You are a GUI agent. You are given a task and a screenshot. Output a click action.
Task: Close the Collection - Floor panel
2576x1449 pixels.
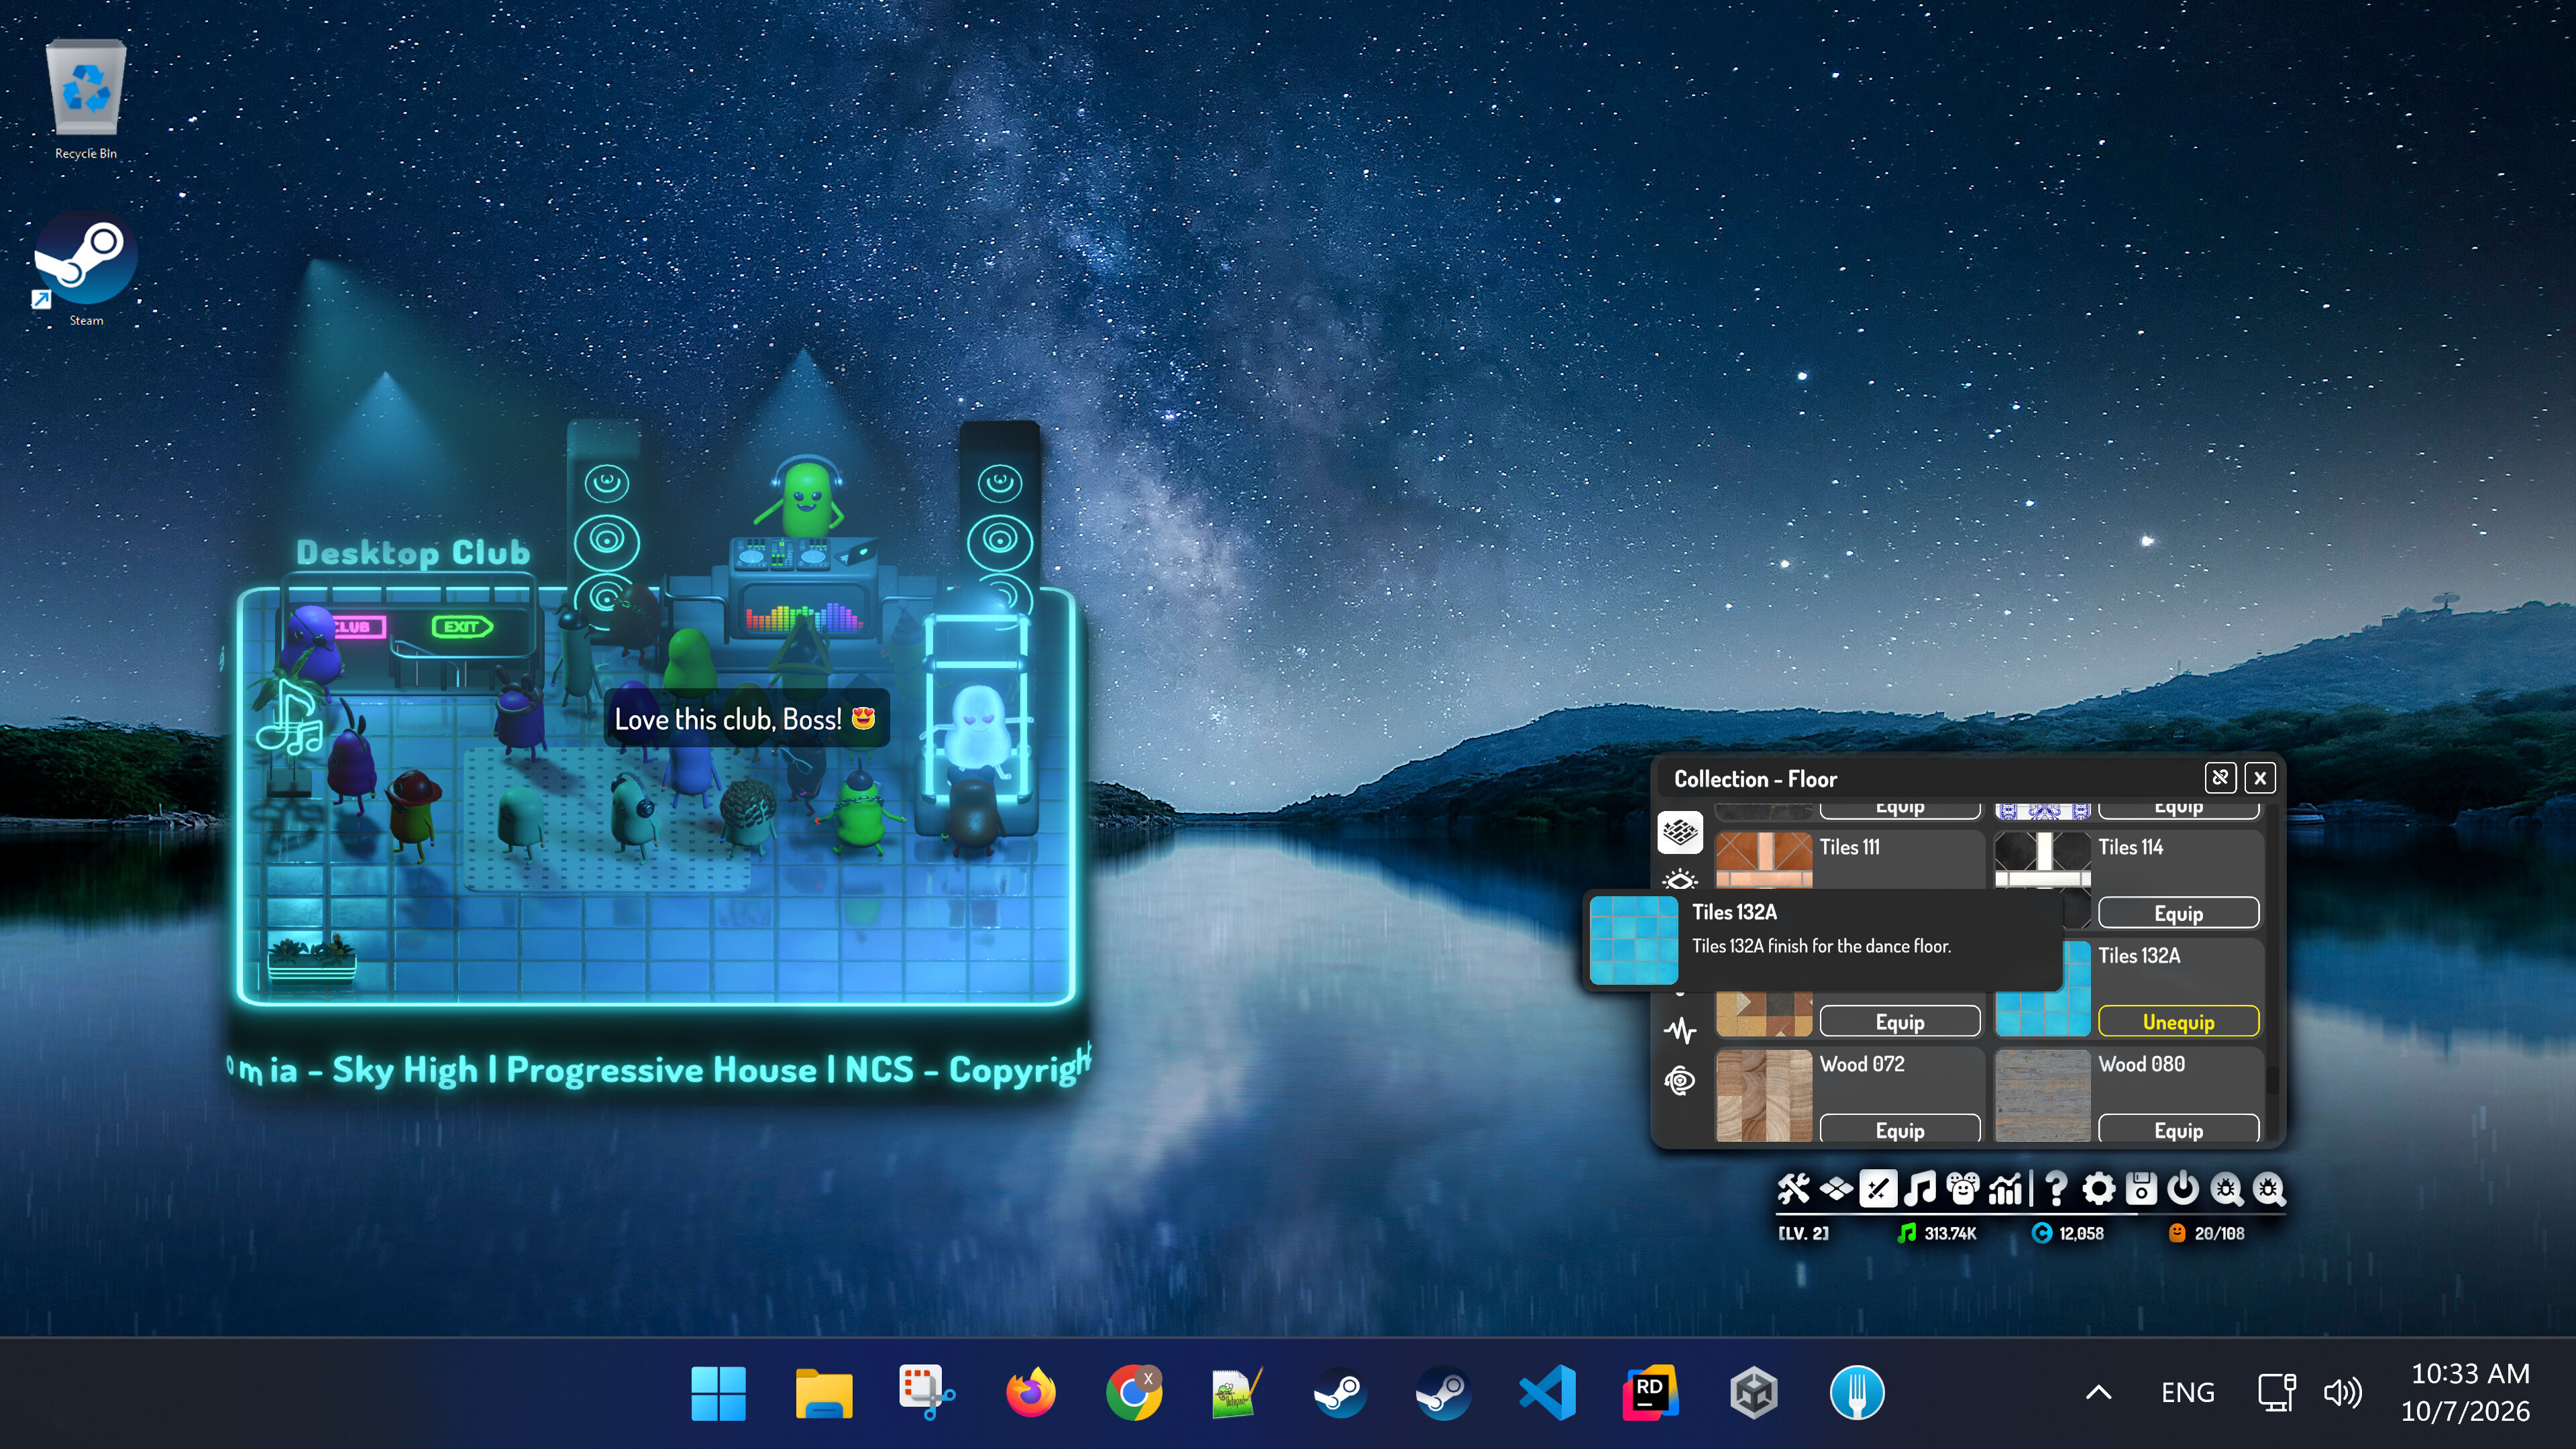tap(2260, 778)
